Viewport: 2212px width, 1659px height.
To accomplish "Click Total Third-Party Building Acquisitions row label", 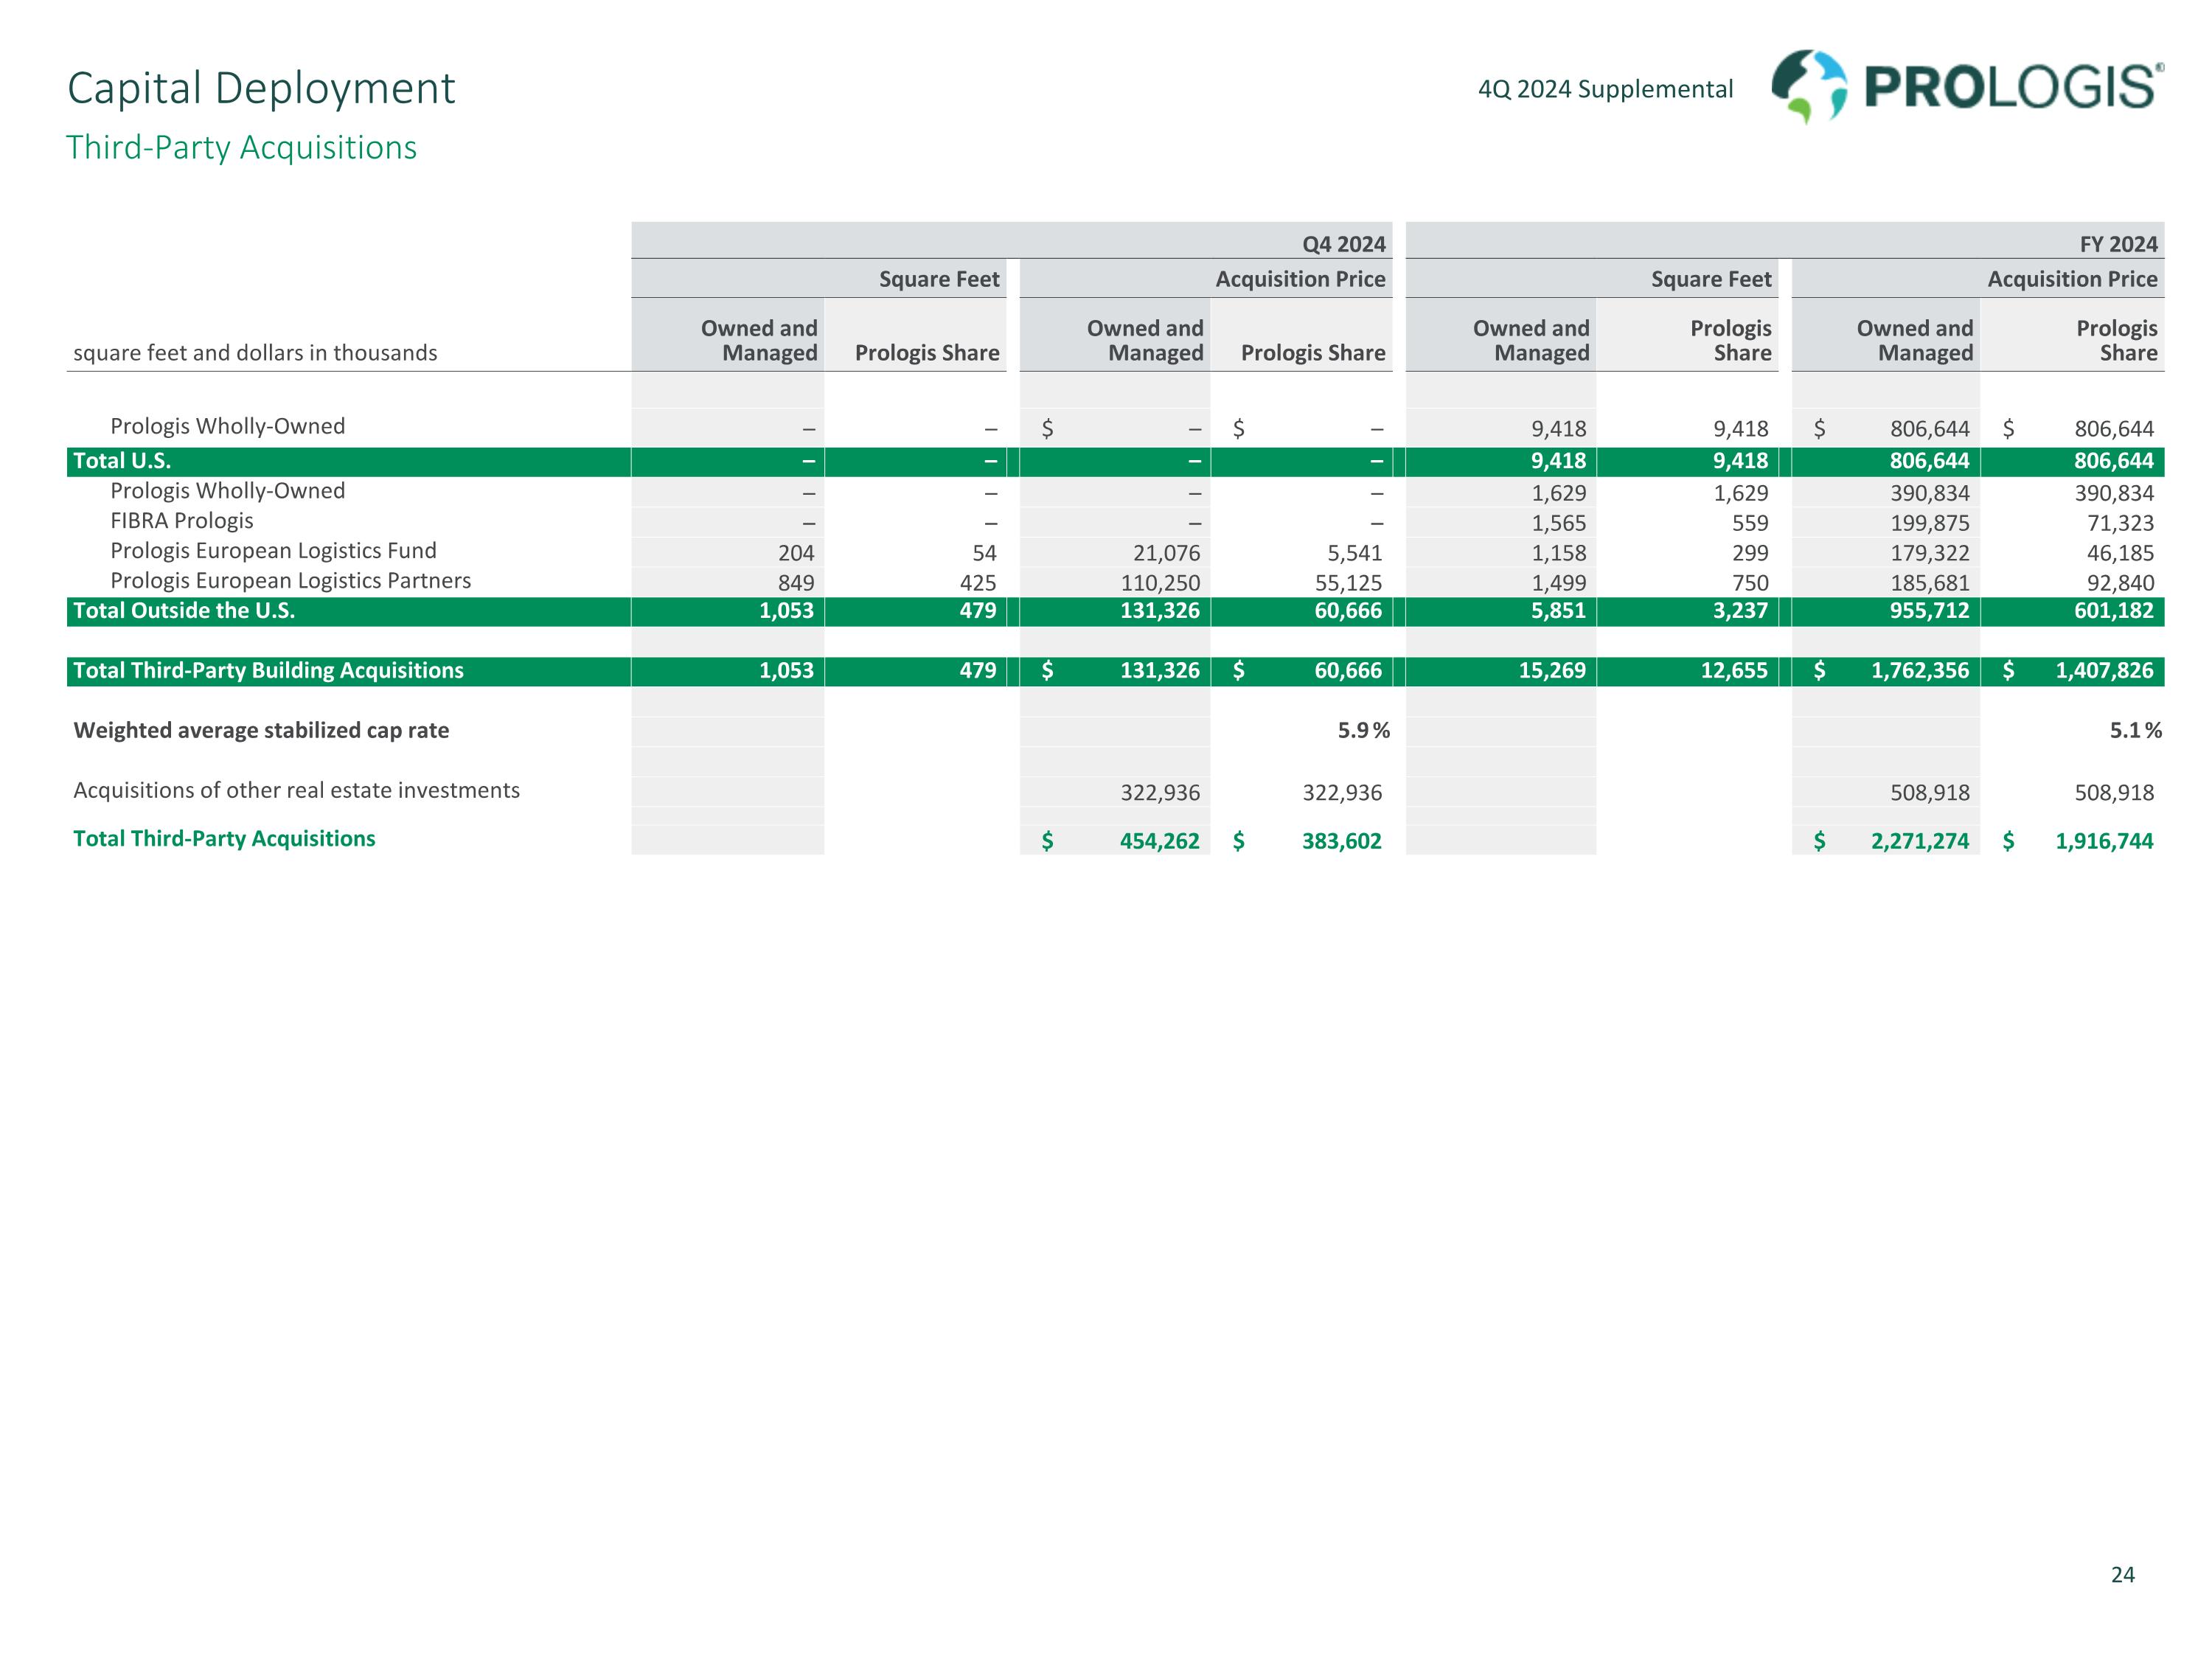I will click(268, 671).
